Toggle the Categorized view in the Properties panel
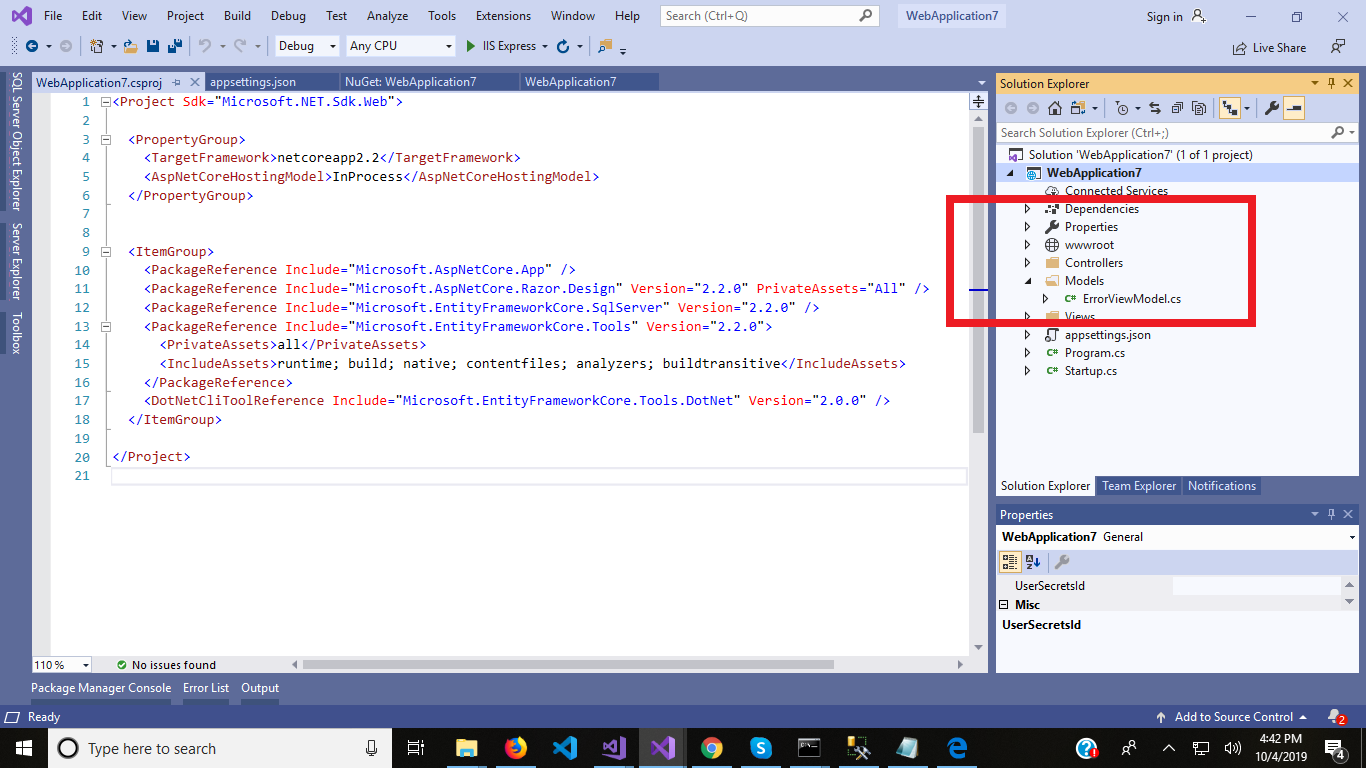Image resolution: width=1366 pixels, height=768 pixels. 1010,562
